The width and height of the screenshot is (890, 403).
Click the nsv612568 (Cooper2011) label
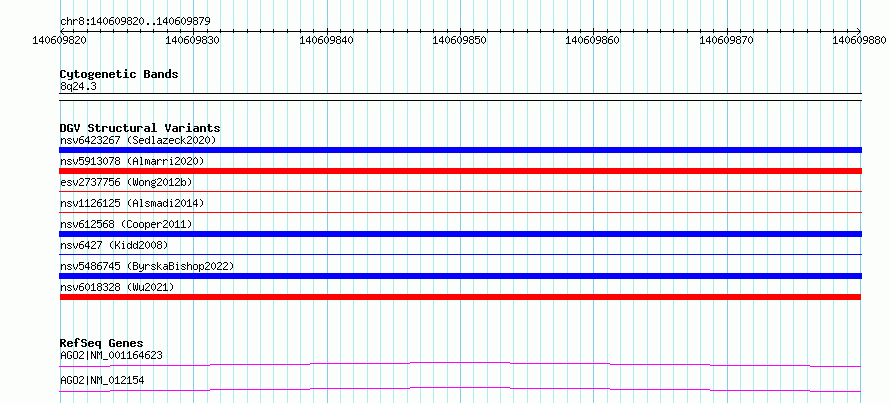tap(126, 224)
